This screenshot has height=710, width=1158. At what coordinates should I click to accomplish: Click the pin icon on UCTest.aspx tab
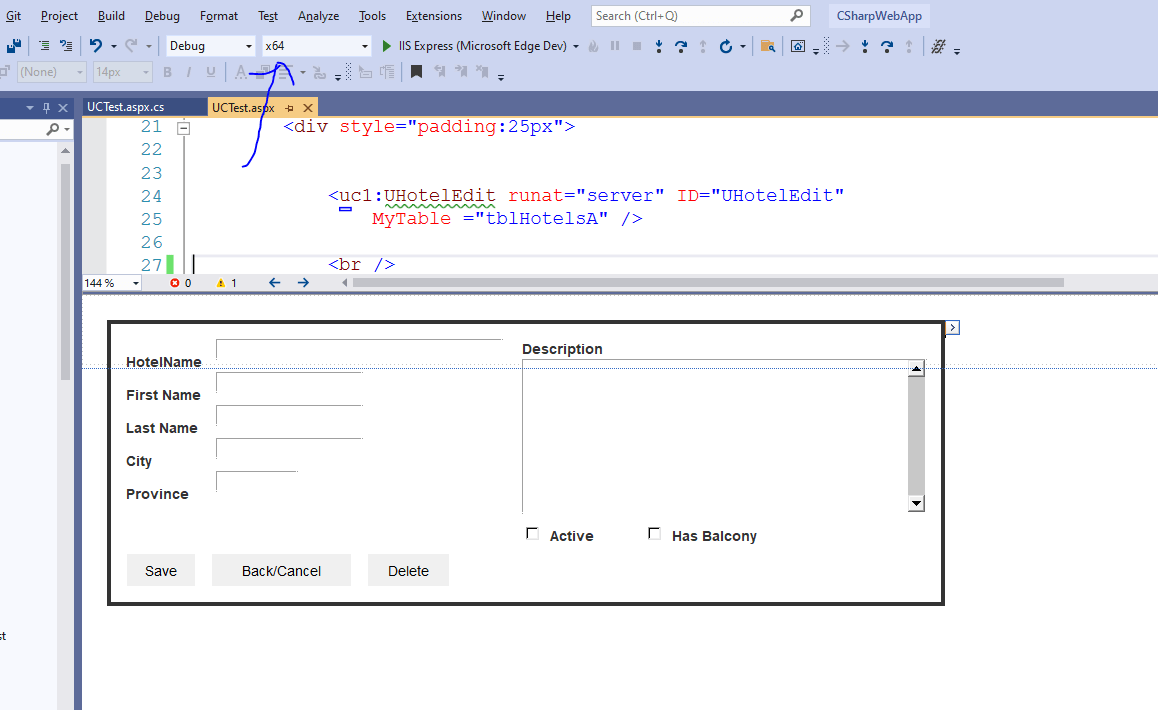pos(290,108)
